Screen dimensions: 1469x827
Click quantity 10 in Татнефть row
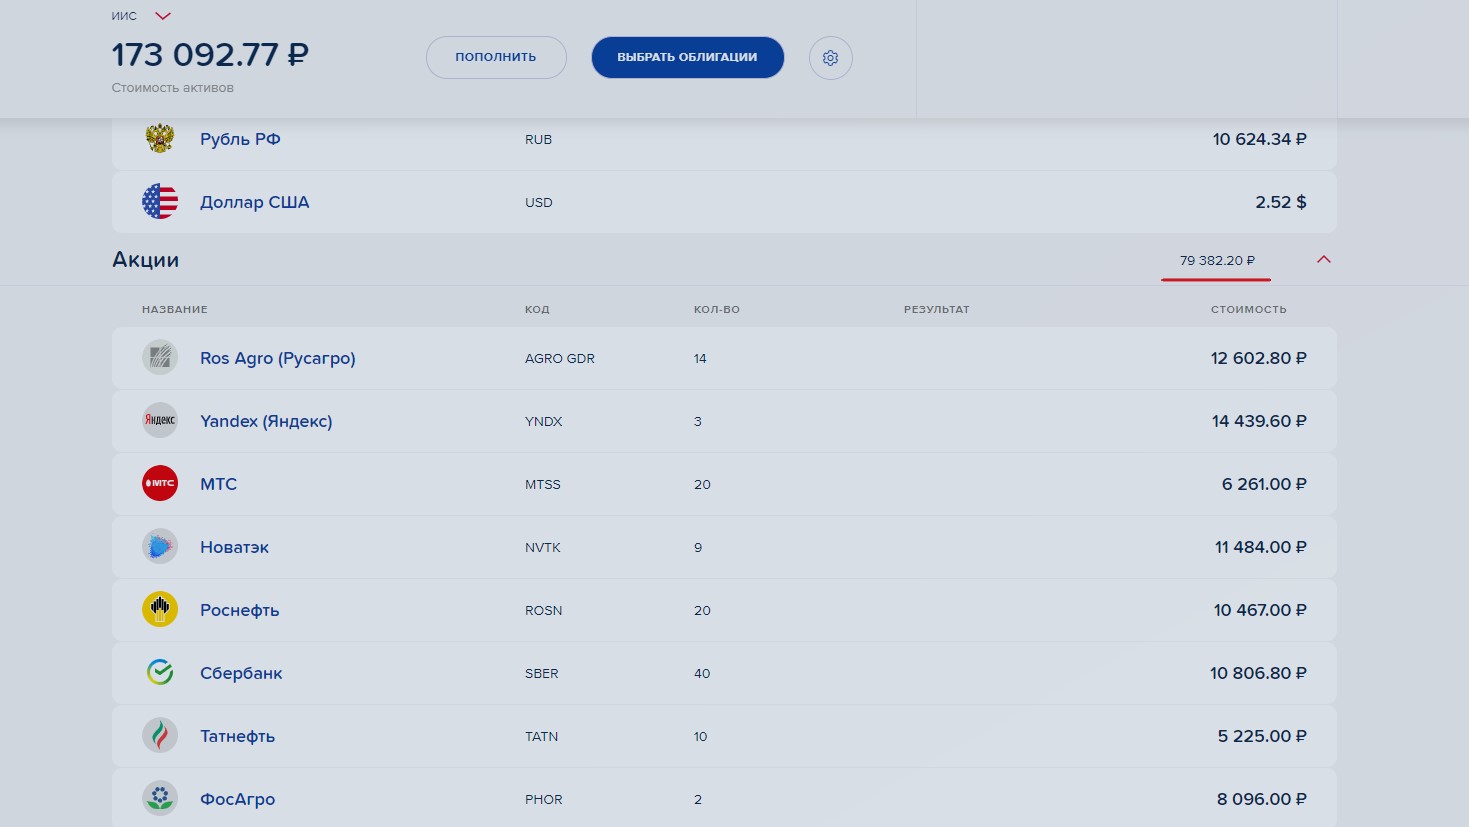[700, 736]
